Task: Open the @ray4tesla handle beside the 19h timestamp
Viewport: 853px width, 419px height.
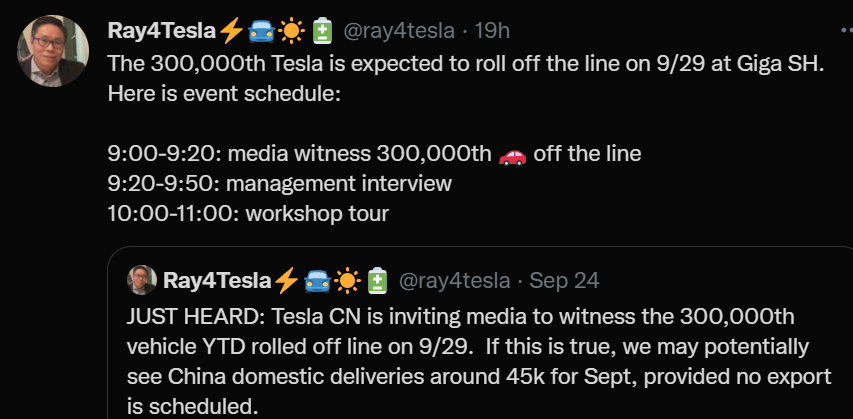Action: pos(401,31)
